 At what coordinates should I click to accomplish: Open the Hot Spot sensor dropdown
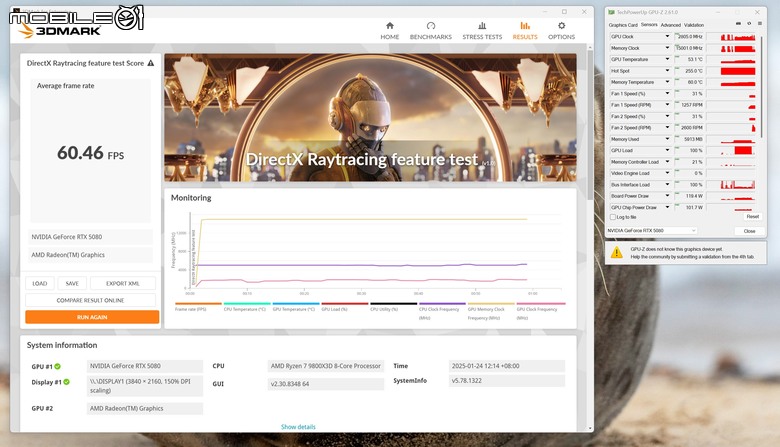[x=667, y=71]
